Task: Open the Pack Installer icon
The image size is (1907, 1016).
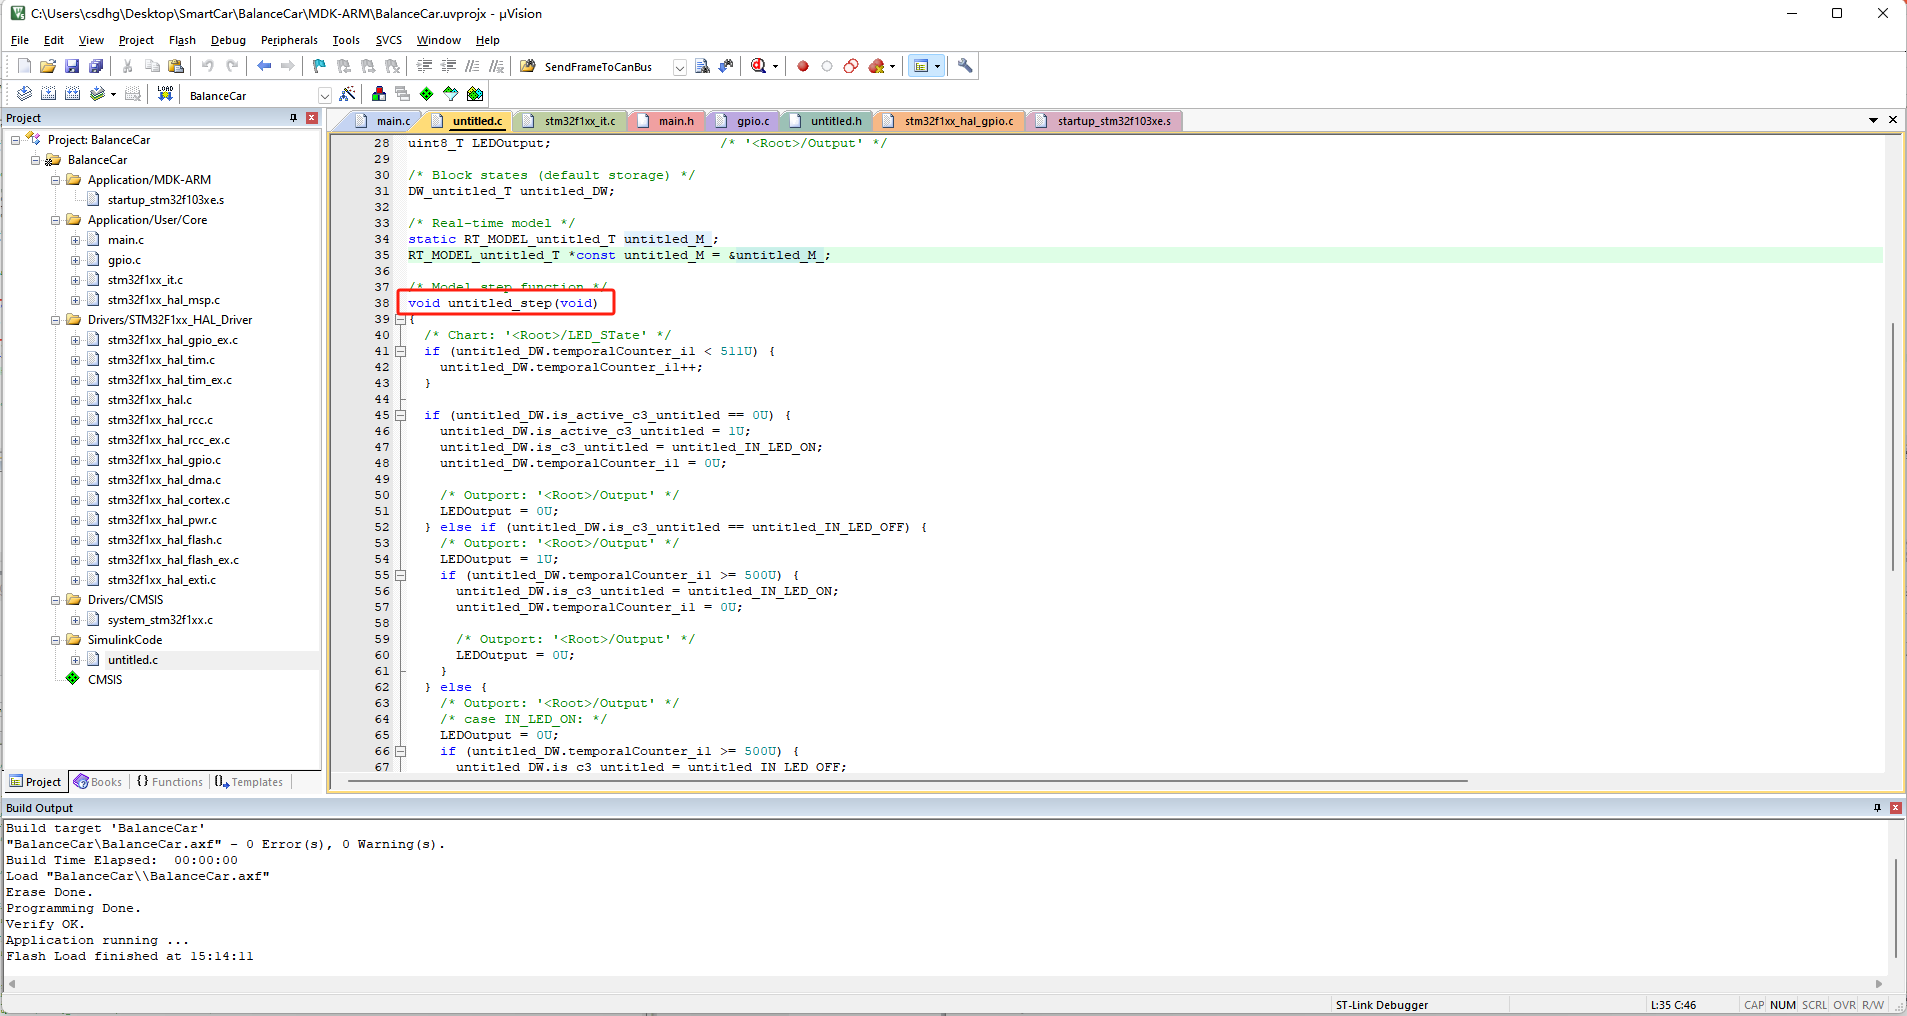Action: [475, 94]
